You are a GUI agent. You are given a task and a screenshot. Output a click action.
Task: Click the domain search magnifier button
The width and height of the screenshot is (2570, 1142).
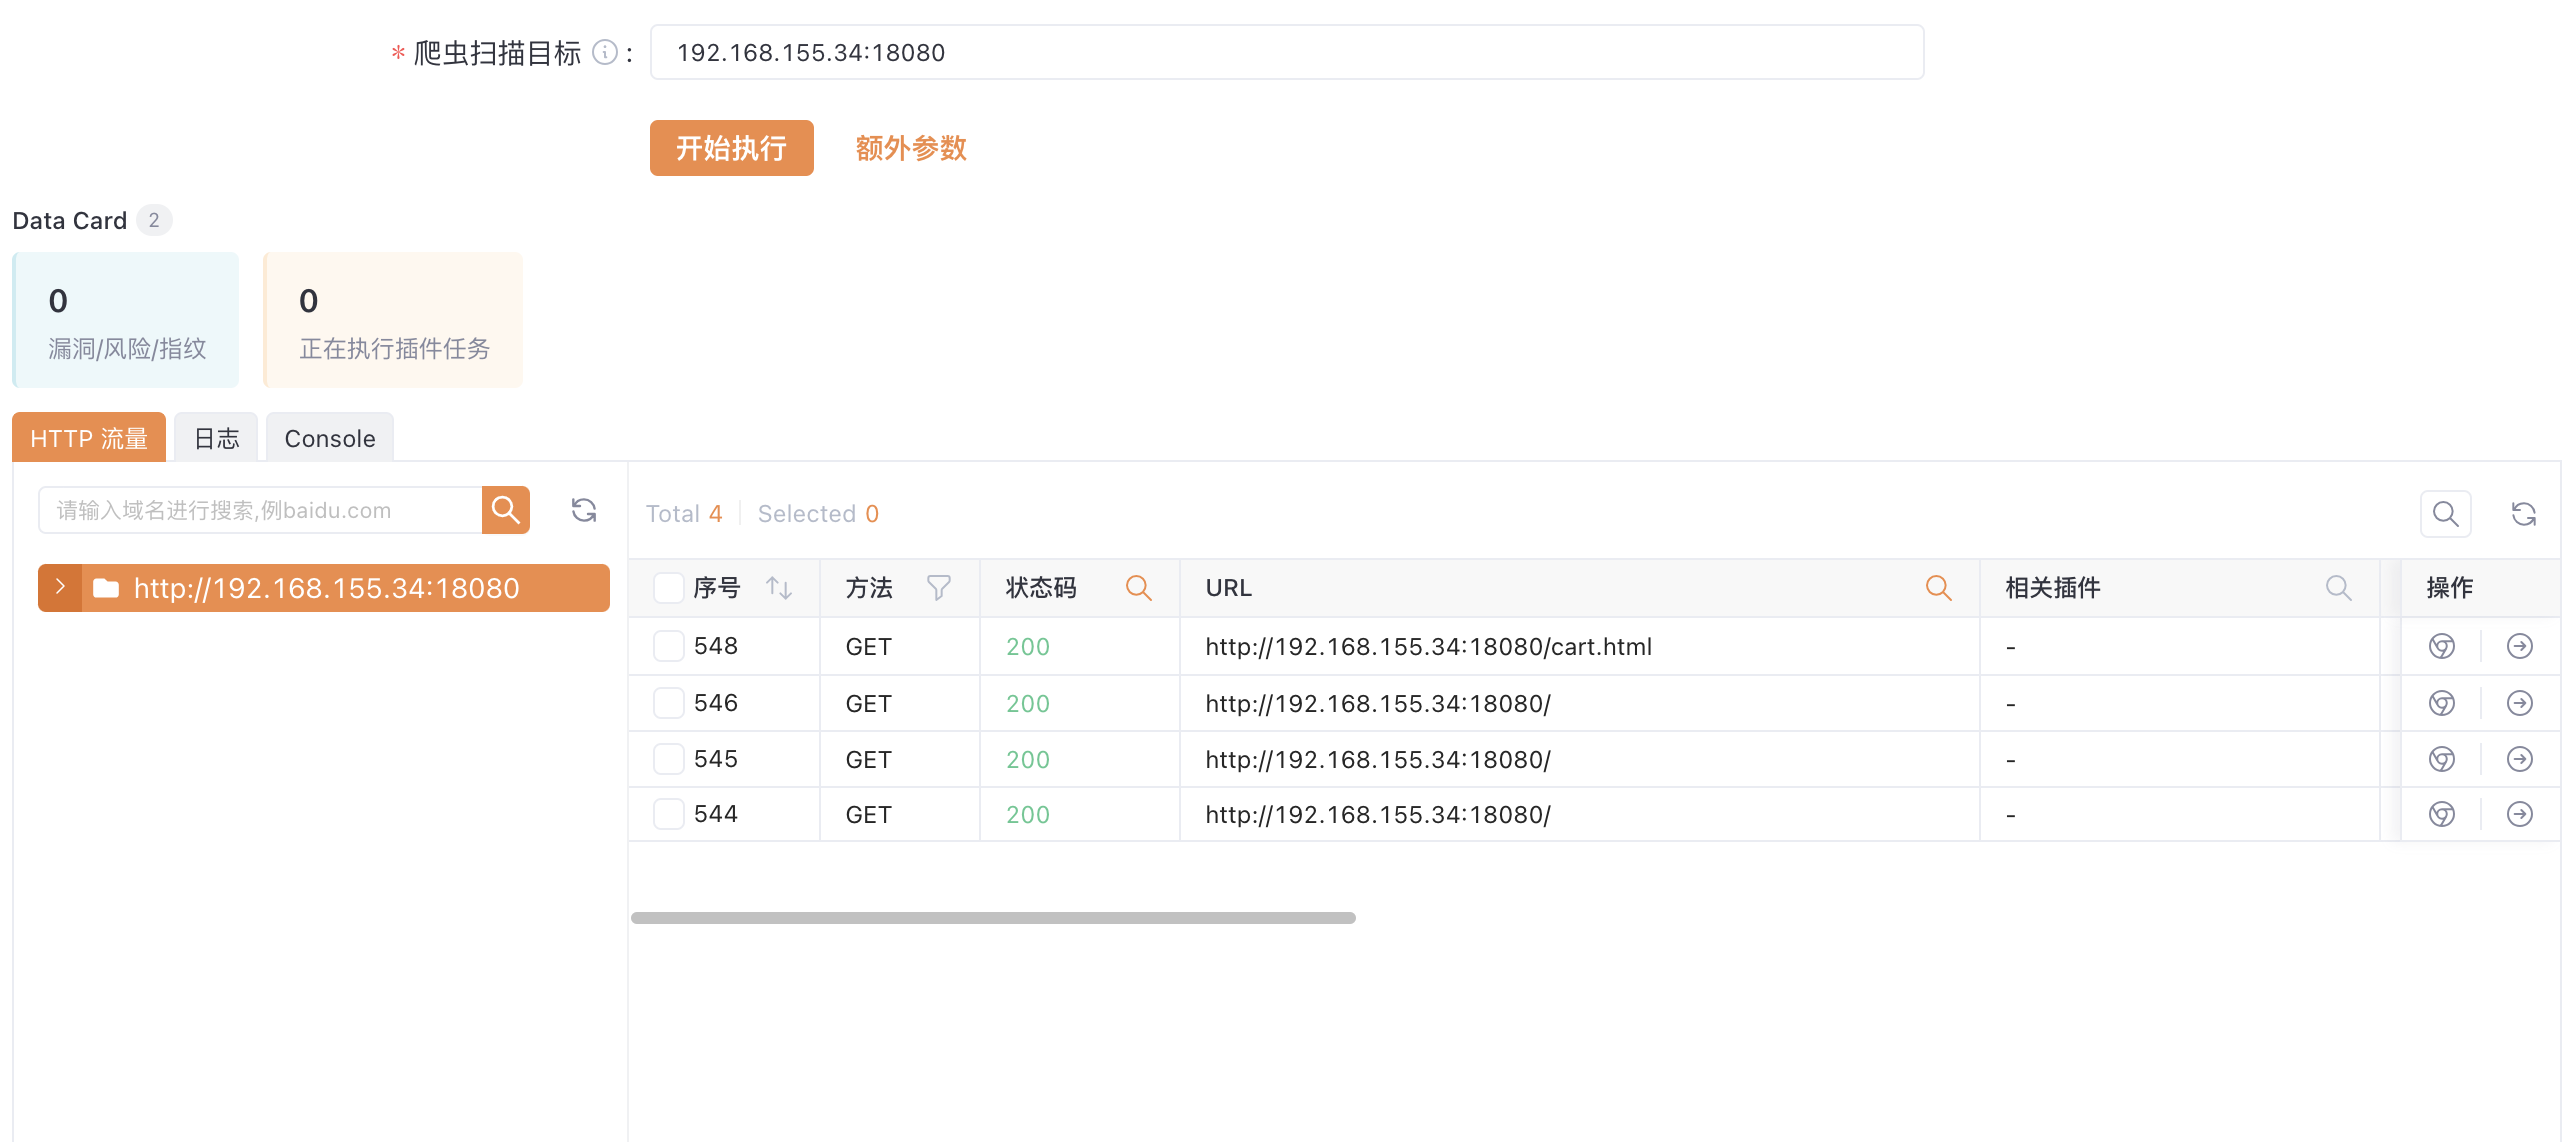[505, 510]
